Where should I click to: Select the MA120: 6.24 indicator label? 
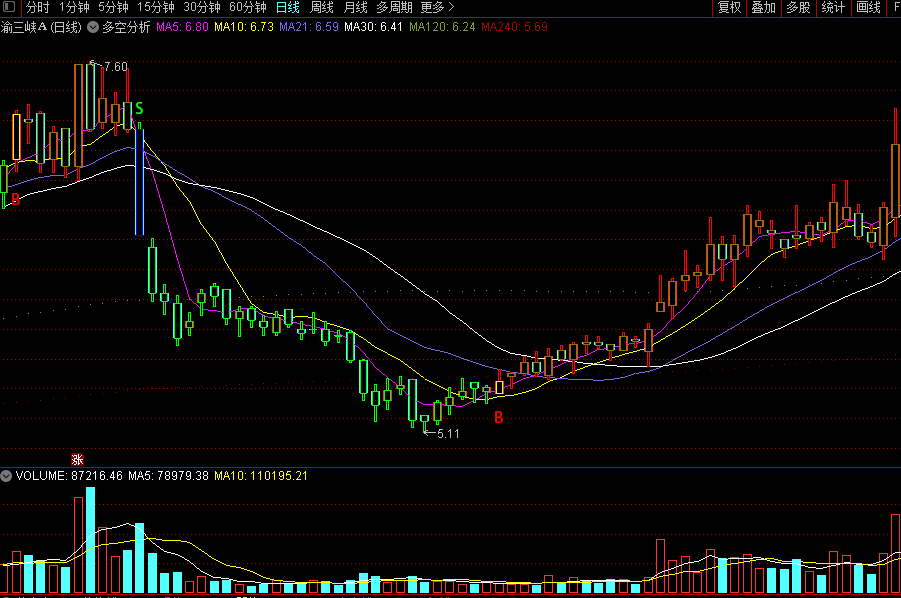442,27
